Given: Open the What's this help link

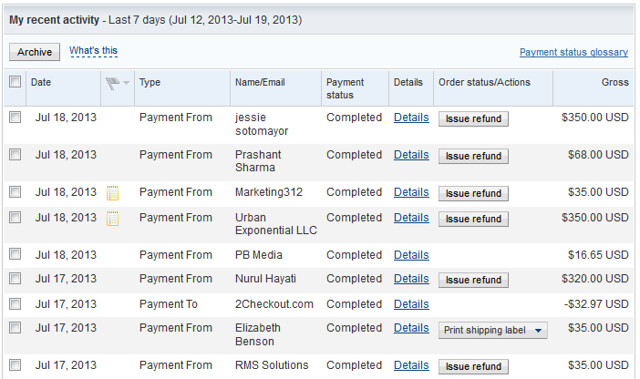Looking at the screenshot, I should [x=93, y=51].
